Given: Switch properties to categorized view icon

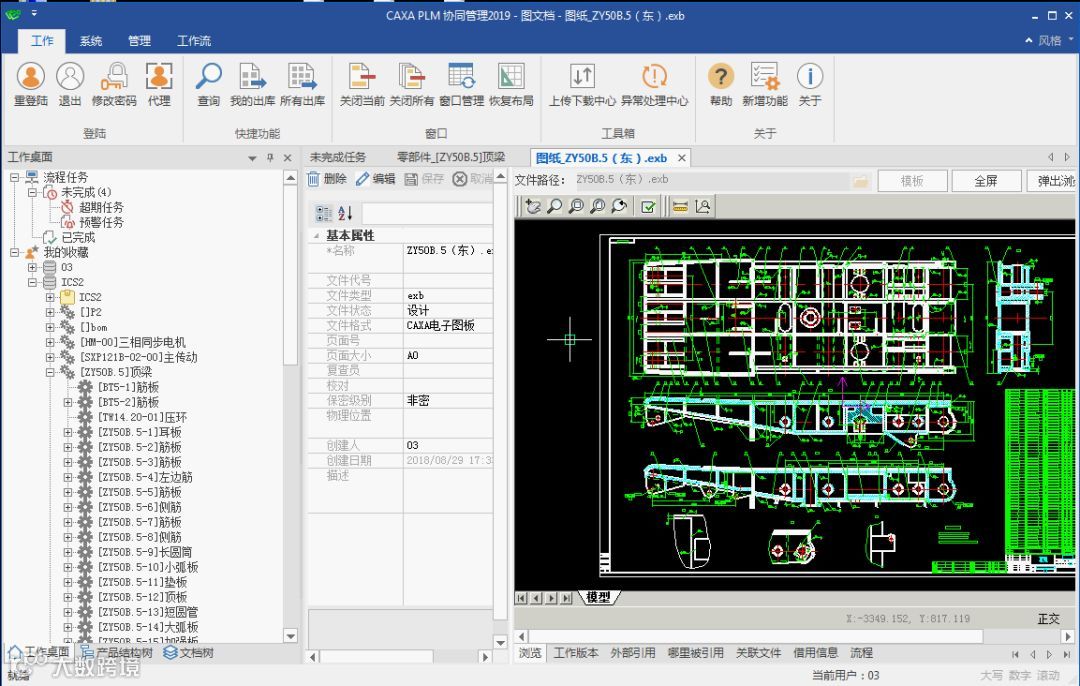Looking at the screenshot, I should coord(323,213).
